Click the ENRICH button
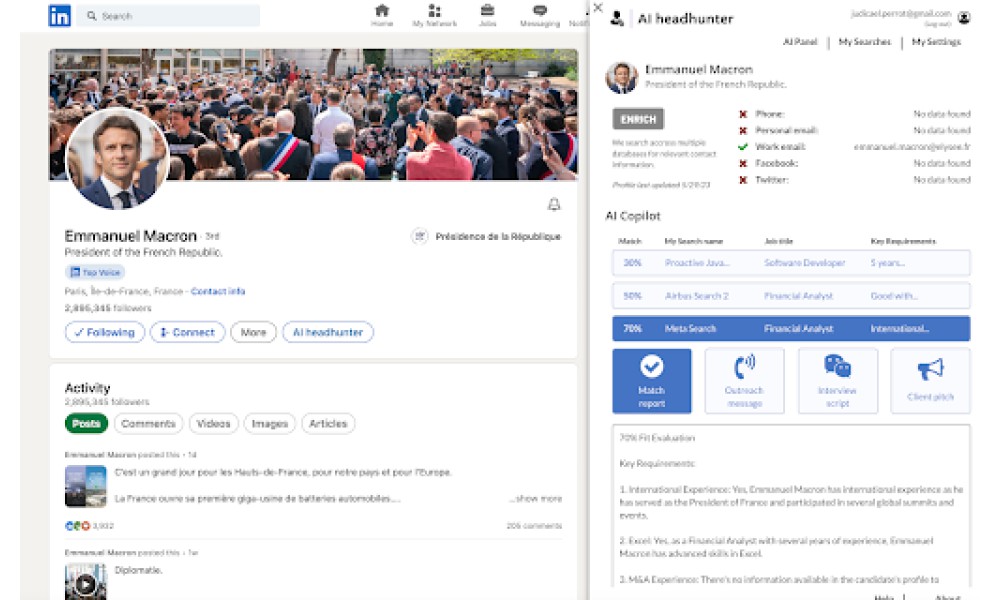 point(638,119)
